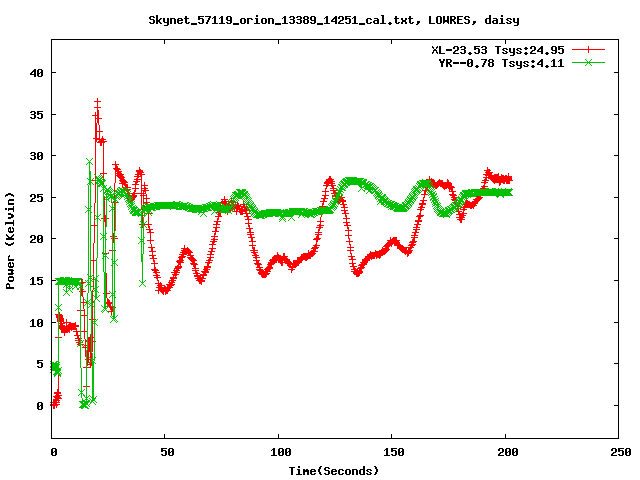The image size is (640, 480).
Task: Click the y-axis tick label 10
Action: click(36, 323)
